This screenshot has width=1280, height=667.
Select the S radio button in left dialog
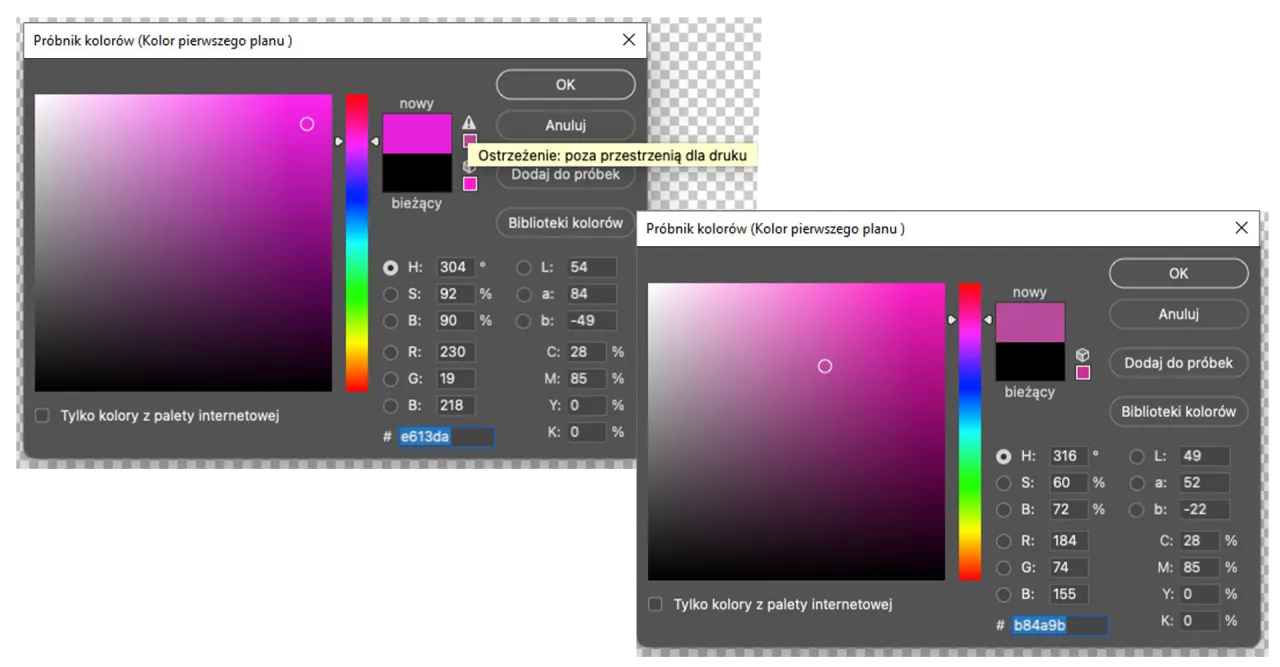[x=390, y=294]
